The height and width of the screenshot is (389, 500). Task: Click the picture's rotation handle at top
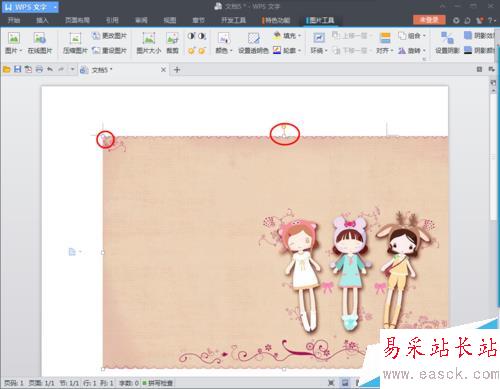pyautogui.click(x=284, y=127)
